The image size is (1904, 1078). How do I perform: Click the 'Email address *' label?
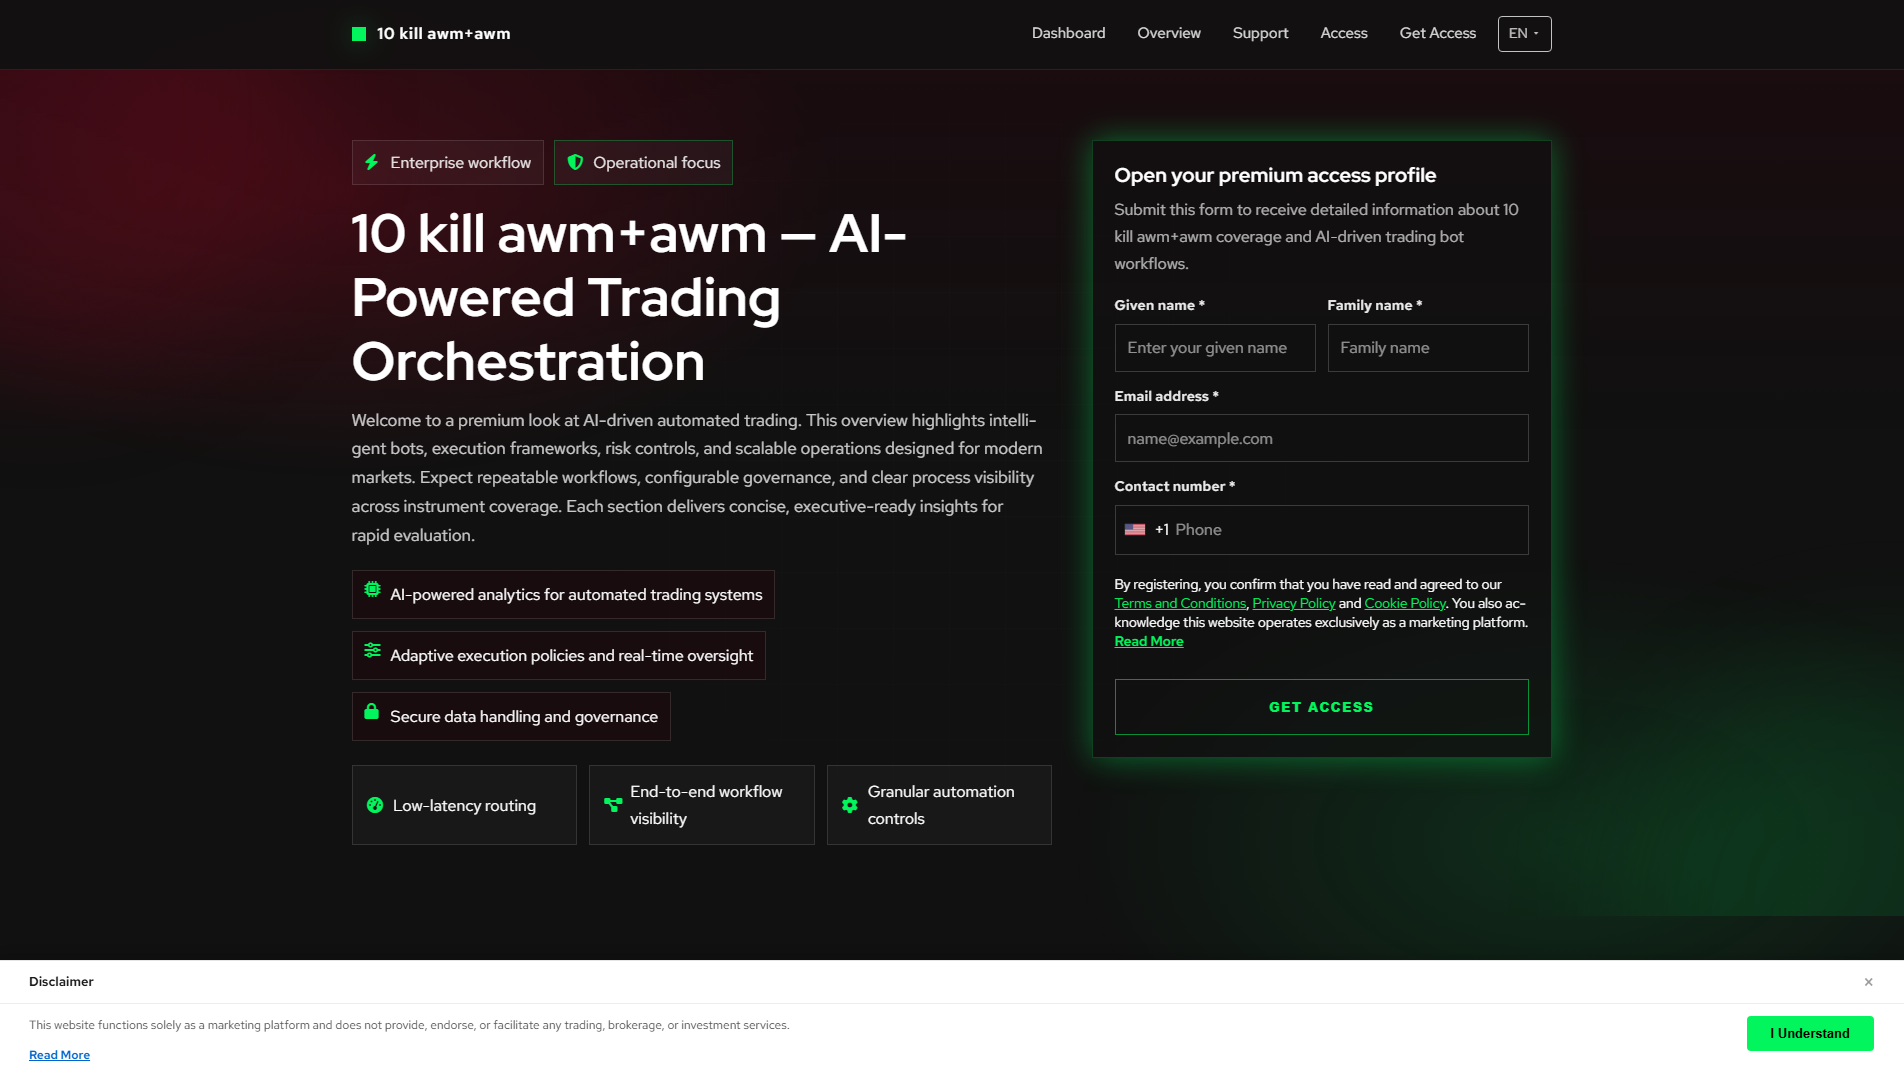click(1166, 396)
